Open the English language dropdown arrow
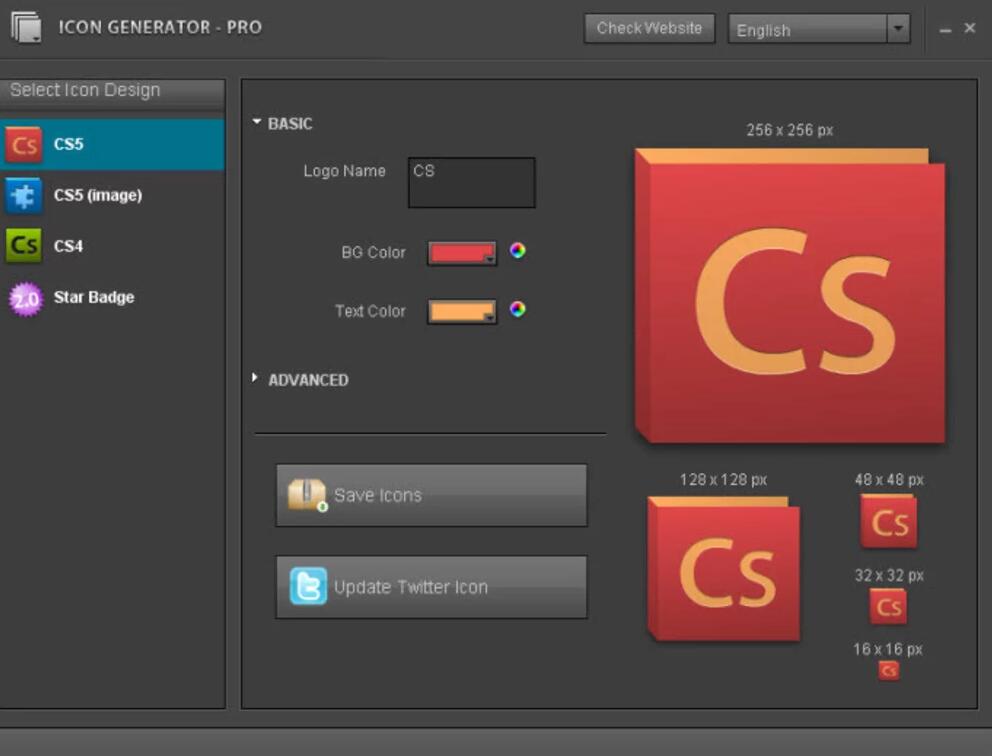 898,29
